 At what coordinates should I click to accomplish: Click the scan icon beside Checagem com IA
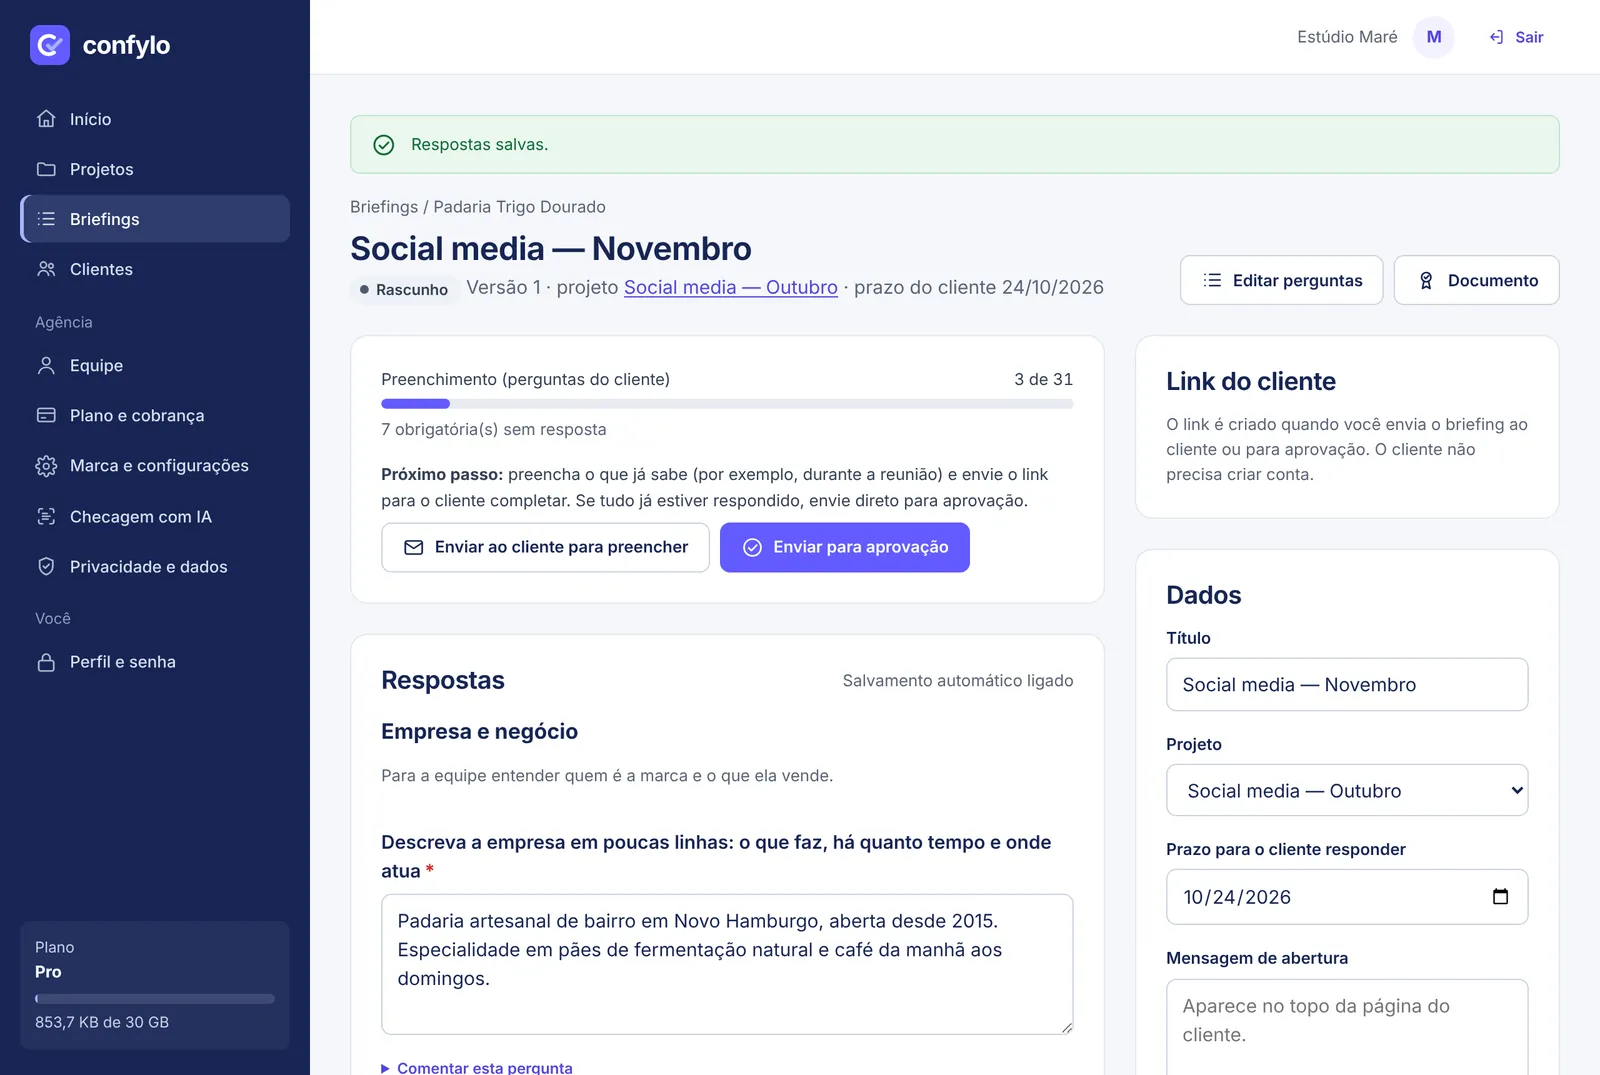click(46, 517)
